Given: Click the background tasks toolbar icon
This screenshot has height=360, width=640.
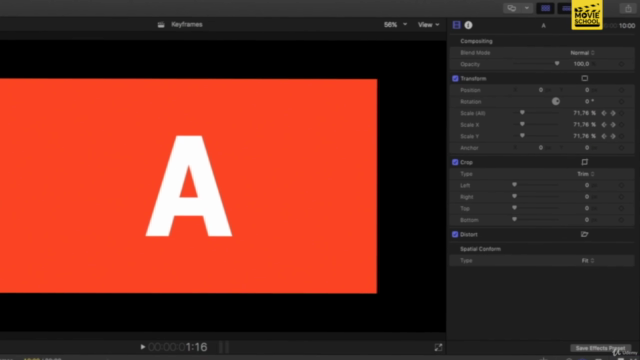Looking at the screenshot, I should (x=511, y=8).
